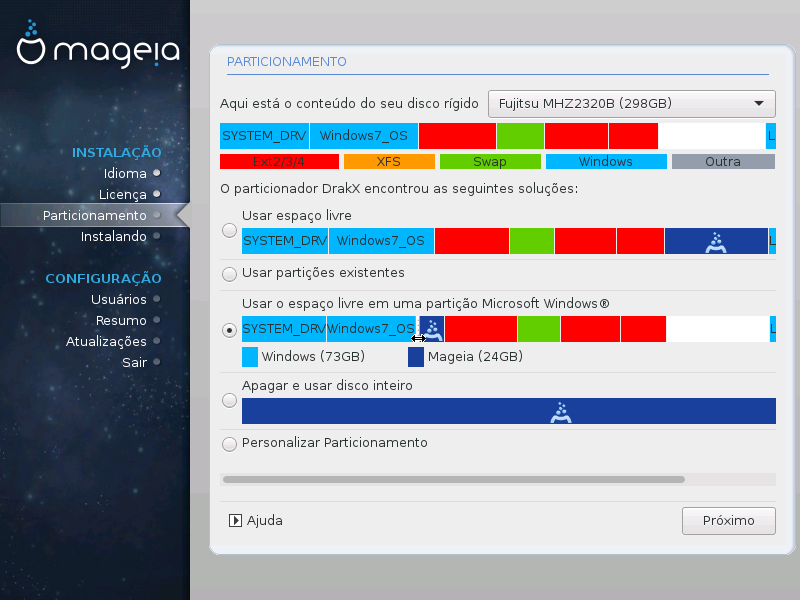This screenshot has height=600, width=800.
Task: Click the Idioma step in the sidebar
Action: click(x=124, y=173)
